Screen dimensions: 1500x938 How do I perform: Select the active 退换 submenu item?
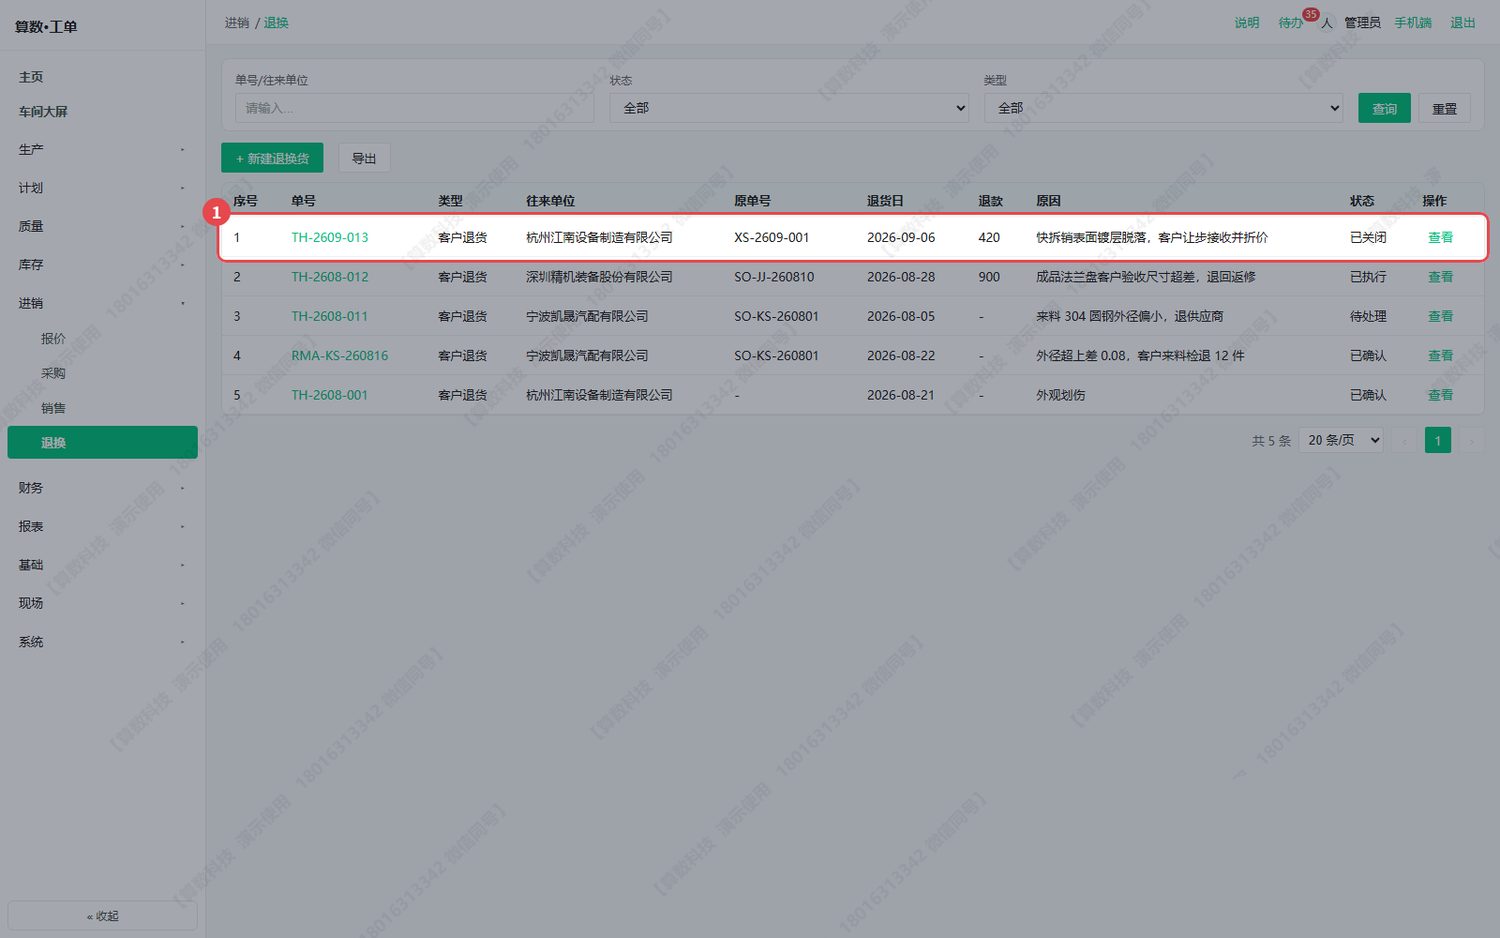tap(102, 443)
